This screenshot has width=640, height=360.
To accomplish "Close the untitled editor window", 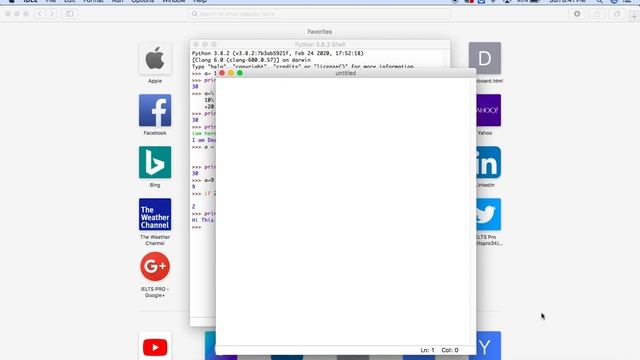I will [222, 73].
